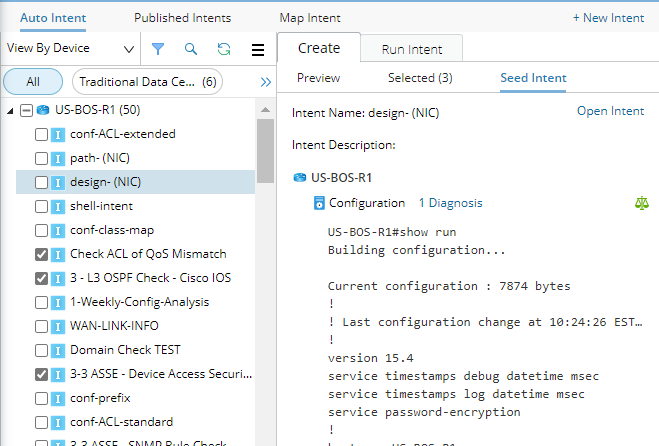This screenshot has height=446, width=659.
Task: Expand more filter tags with double chevron
Action: click(266, 82)
